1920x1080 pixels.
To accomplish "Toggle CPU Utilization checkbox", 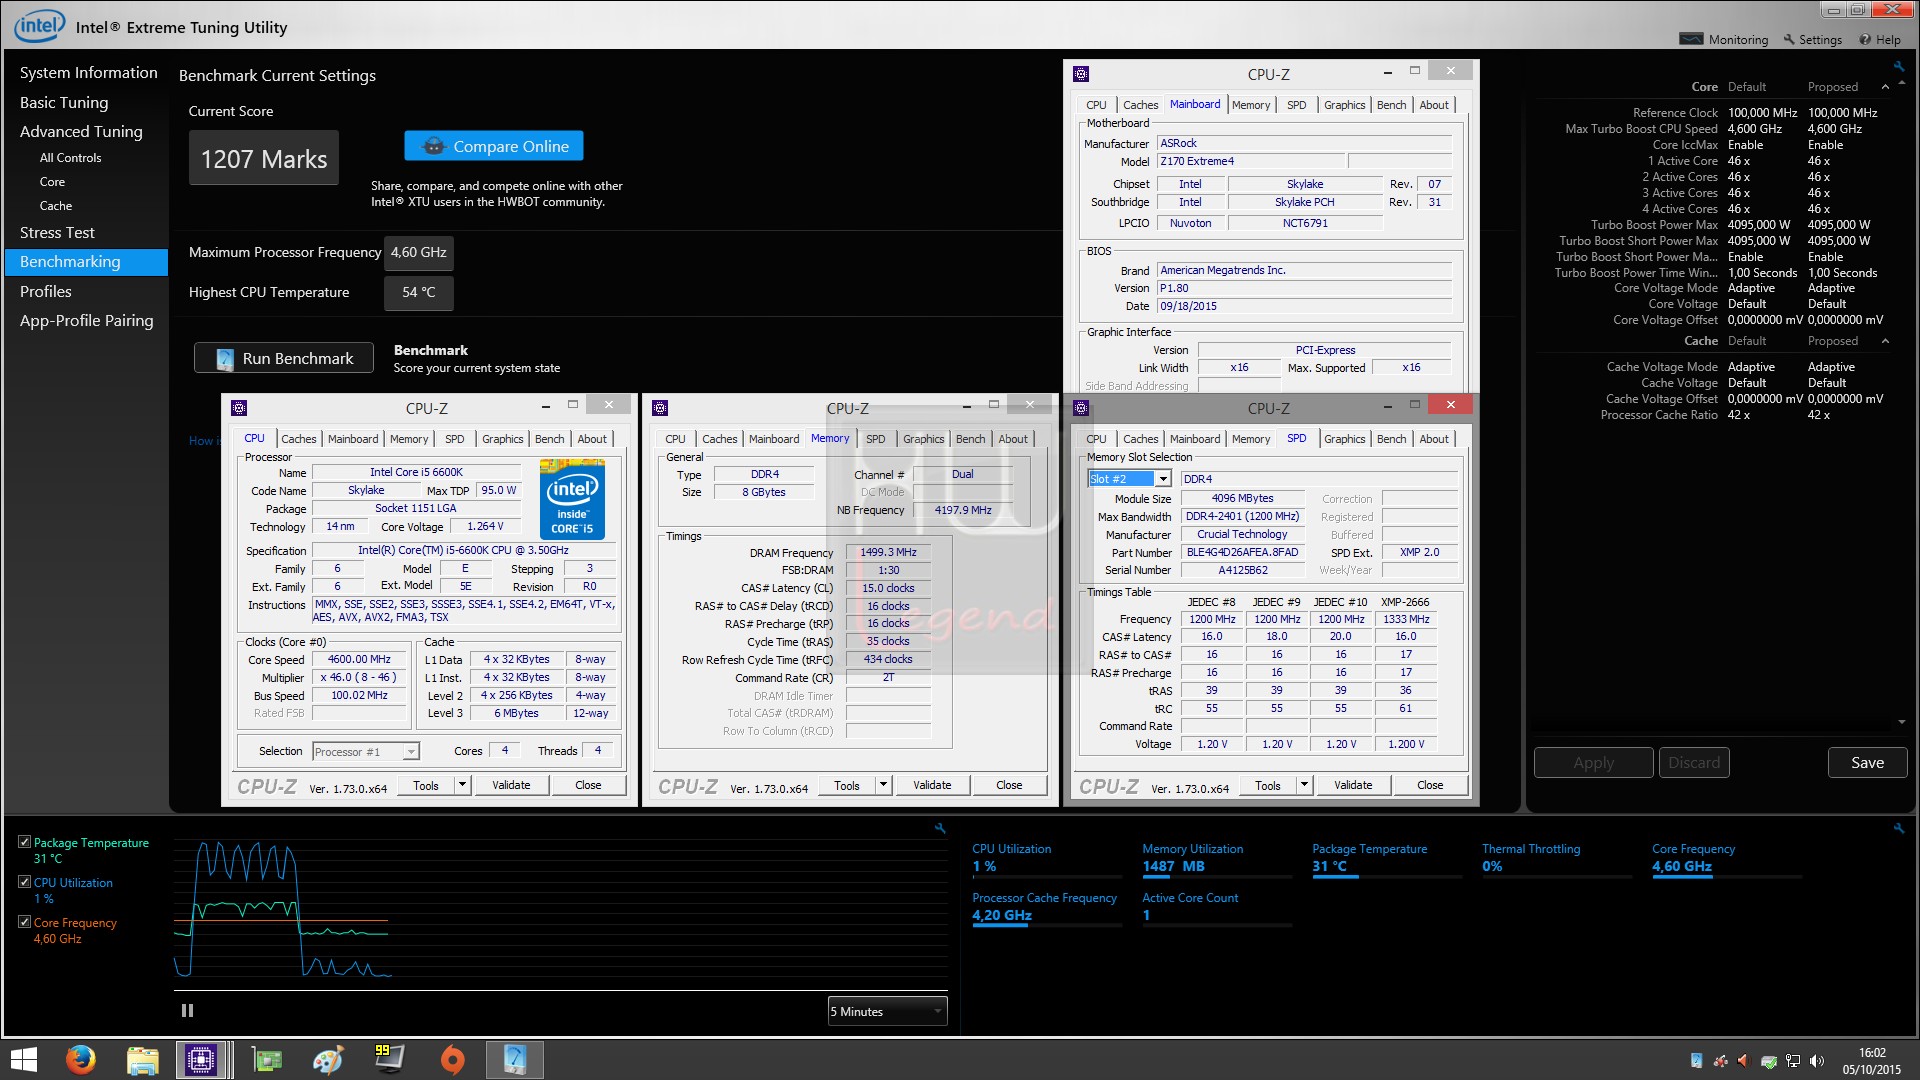I will pyautogui.click(x=24, y=882).
